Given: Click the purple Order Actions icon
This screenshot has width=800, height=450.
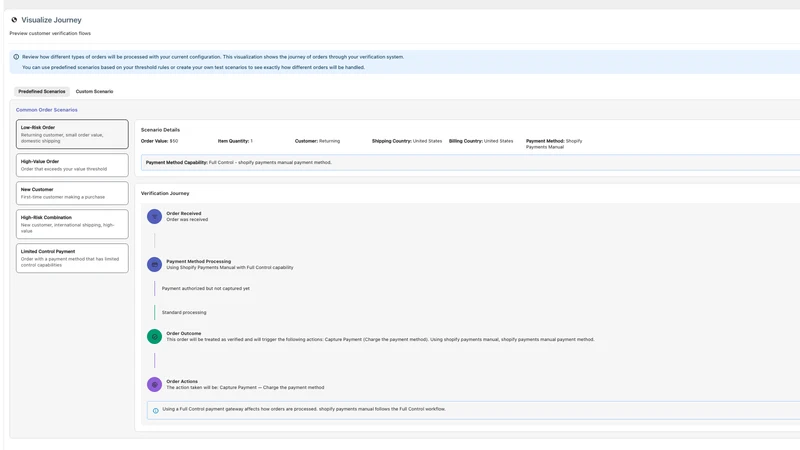Looking at the screenshot, I should click(x=155, y=384).
